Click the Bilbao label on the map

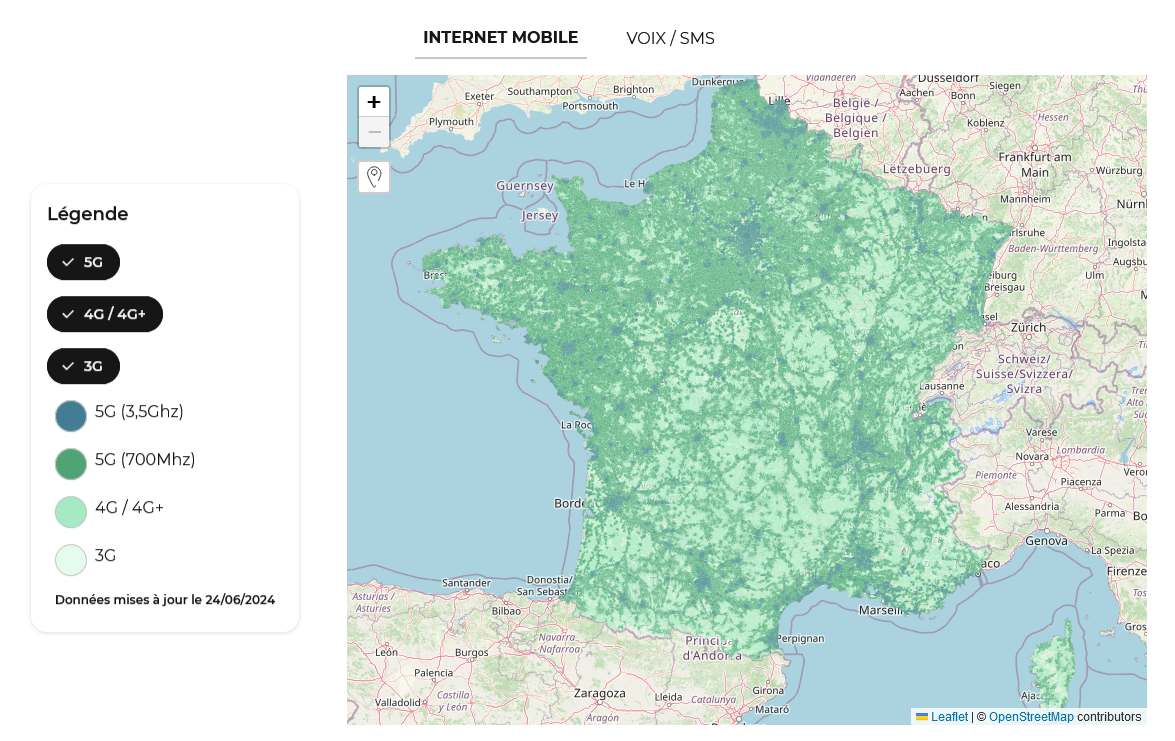[x=506, y=611]
